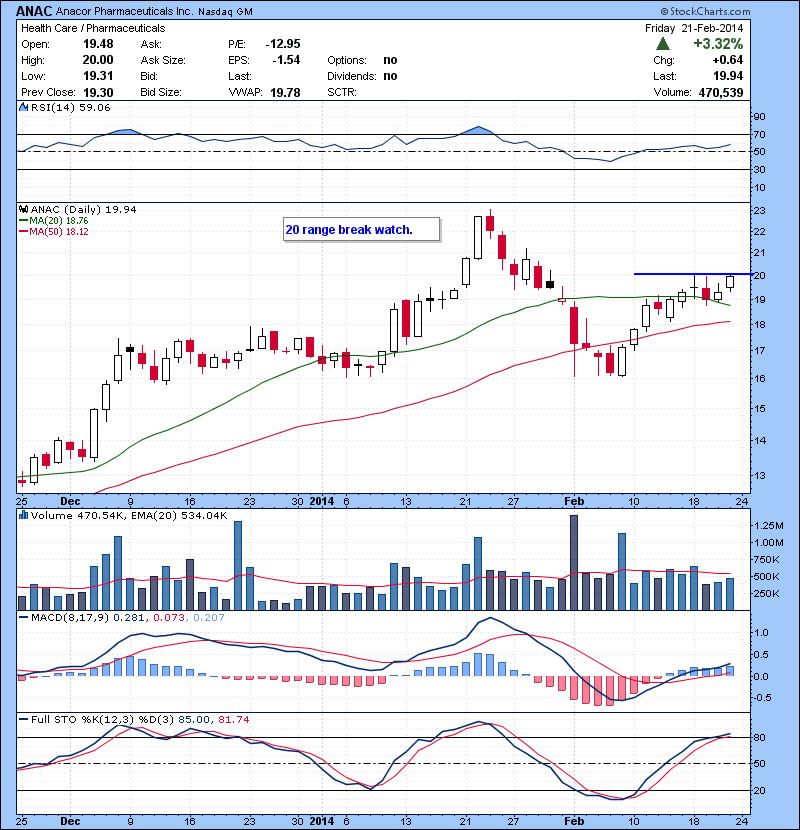Click the MACD histogram value 0.207
Screen dimensions: 800x830
pos(209,618)
